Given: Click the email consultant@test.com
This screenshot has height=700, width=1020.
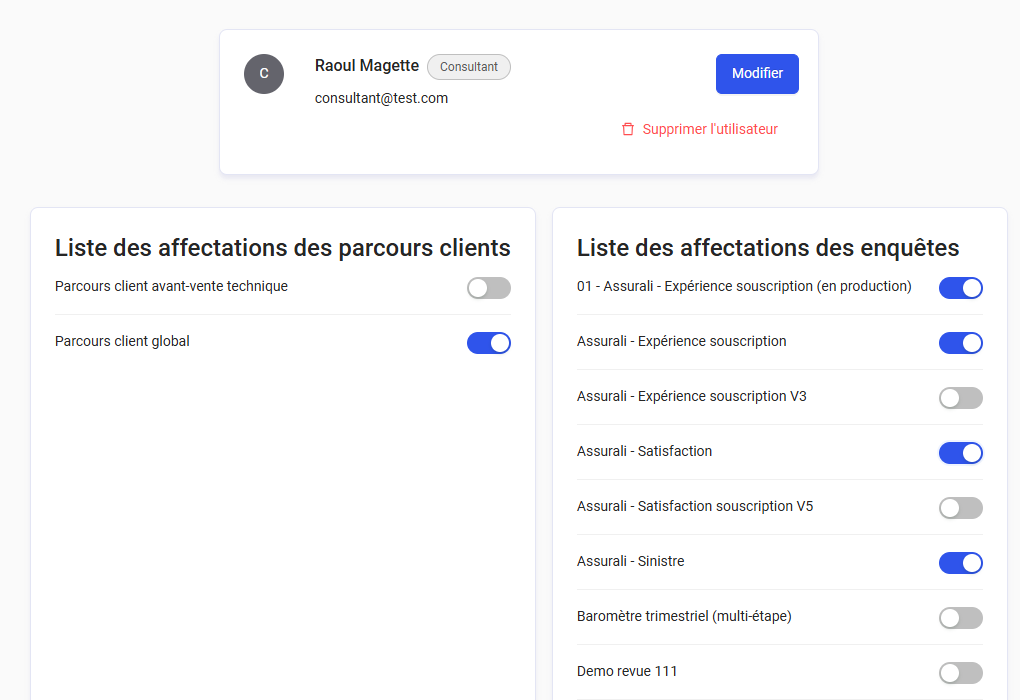Looking at the screenshot, I should 381,98.
